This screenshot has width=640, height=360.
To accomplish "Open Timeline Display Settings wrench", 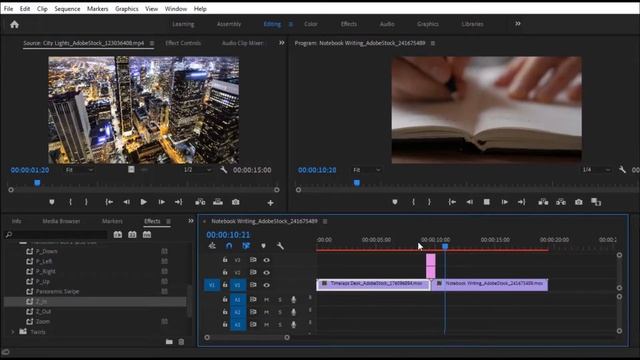I will pyautogui.click(x=280, y=246).
